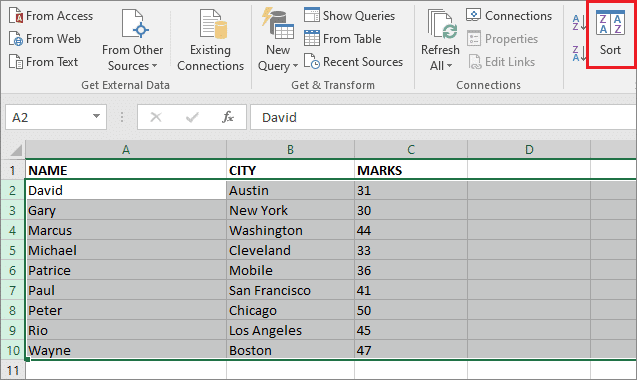
Task: Expand the Refresh All dropdown arrow
Action: pos(449,65)
